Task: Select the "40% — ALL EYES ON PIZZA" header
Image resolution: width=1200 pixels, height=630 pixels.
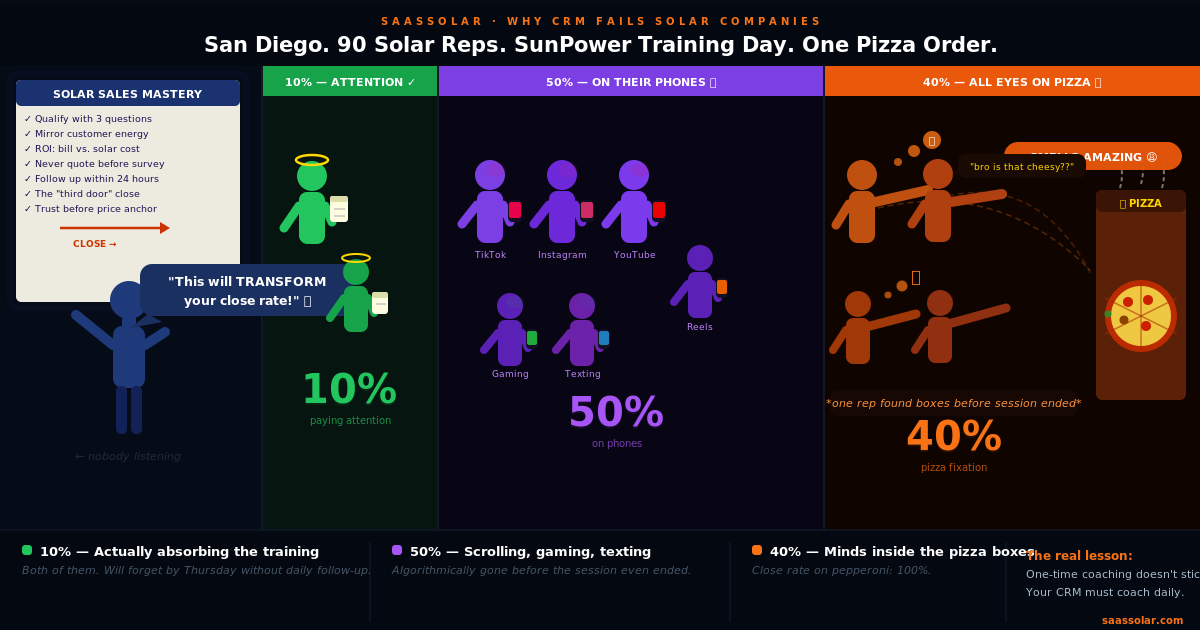Action: tap(1012, 81)
